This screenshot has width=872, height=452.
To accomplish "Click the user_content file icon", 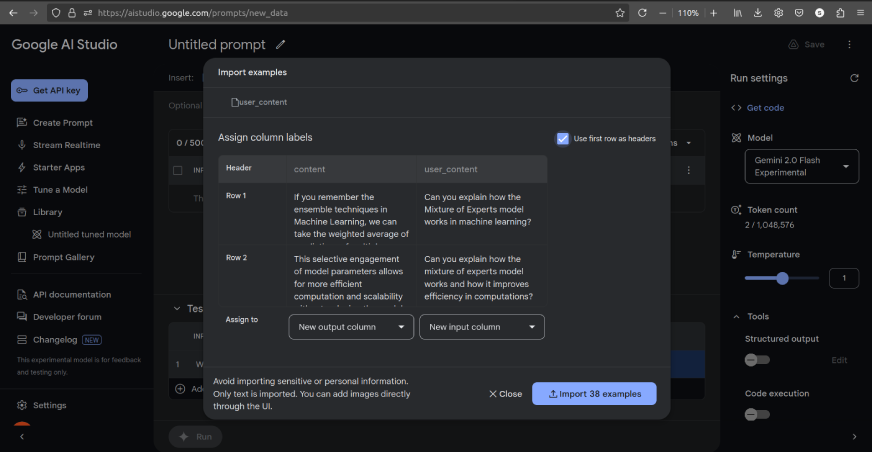I will [235, 102].
